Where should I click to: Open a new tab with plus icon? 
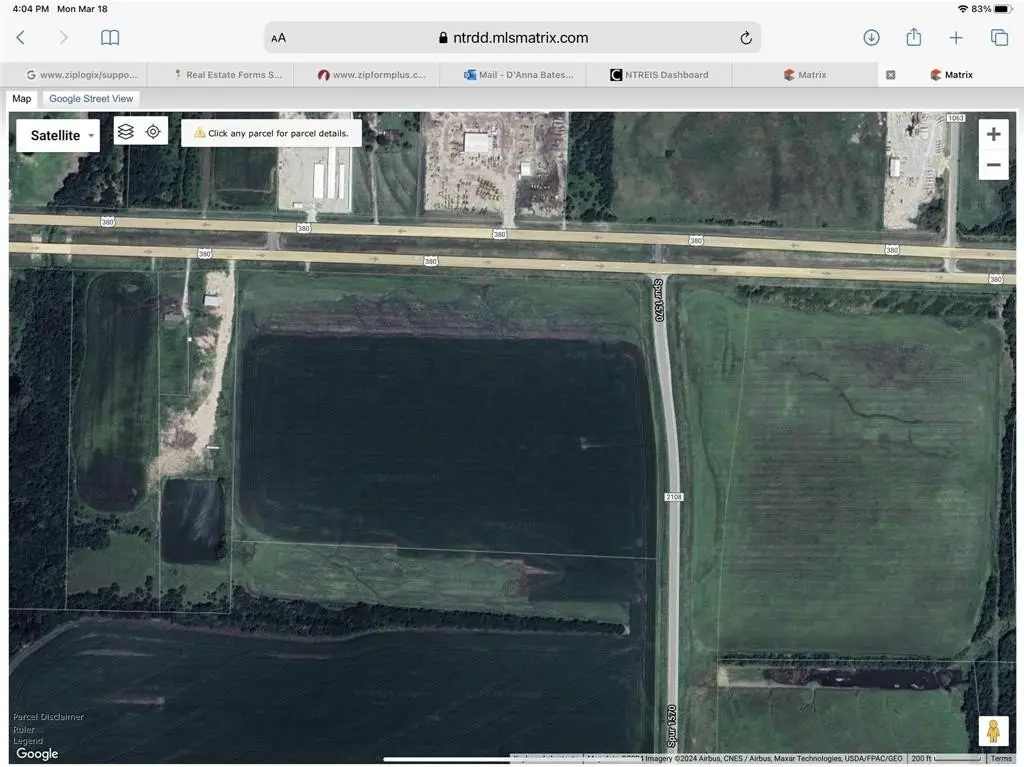pyautogui.click(x=956, y=37)
